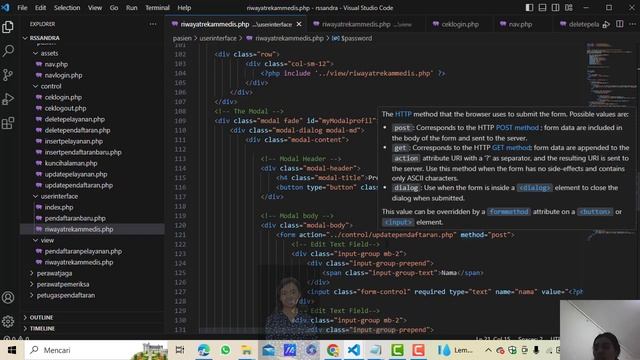Open updatependaftaran.php file

(79, 185)
